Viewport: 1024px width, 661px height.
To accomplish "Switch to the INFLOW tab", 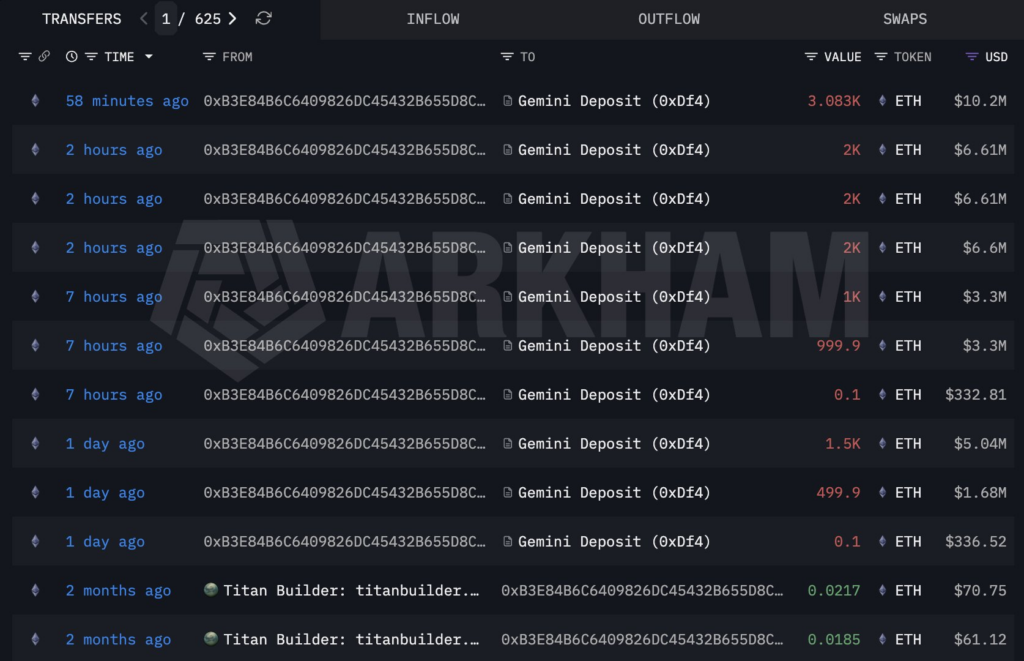I will point(433,19).
